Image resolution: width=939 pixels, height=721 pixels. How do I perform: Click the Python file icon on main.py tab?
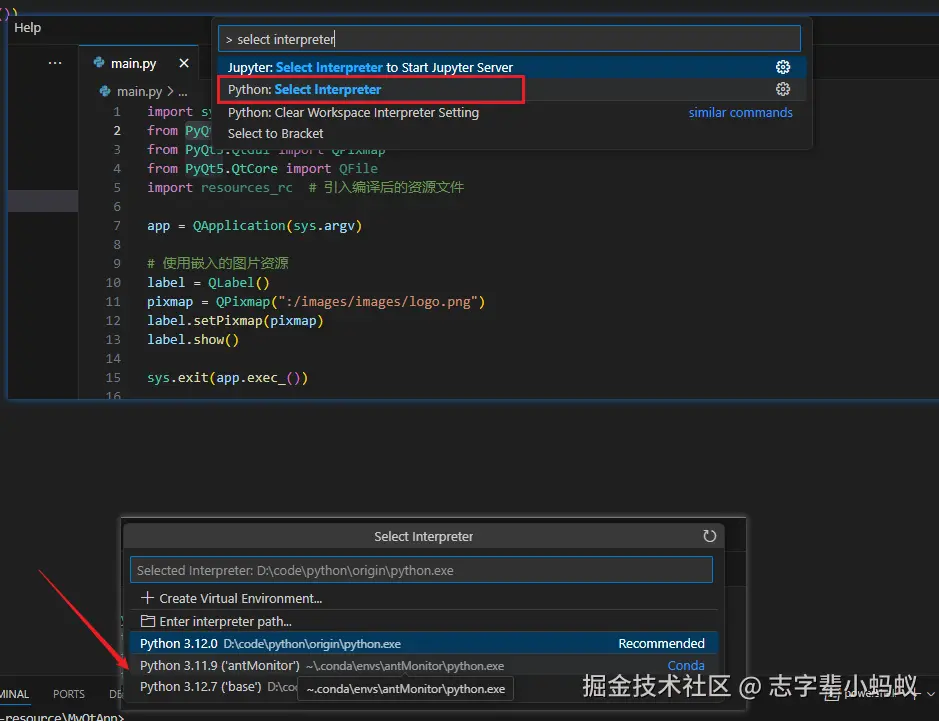pos(99,63)
